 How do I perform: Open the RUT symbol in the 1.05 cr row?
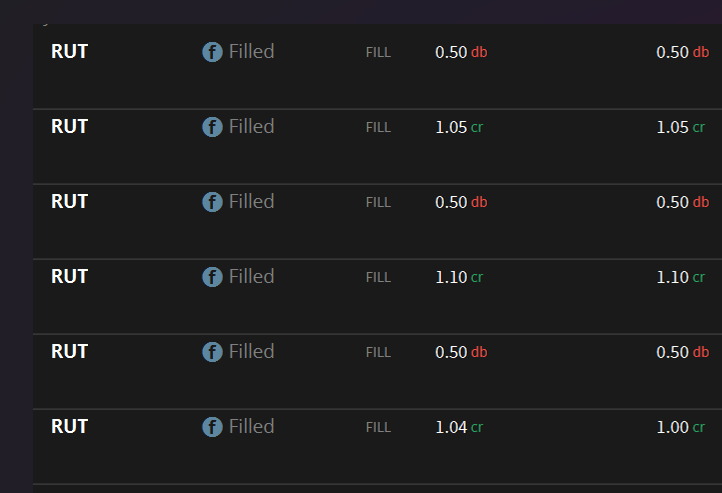tap(69, 127)
